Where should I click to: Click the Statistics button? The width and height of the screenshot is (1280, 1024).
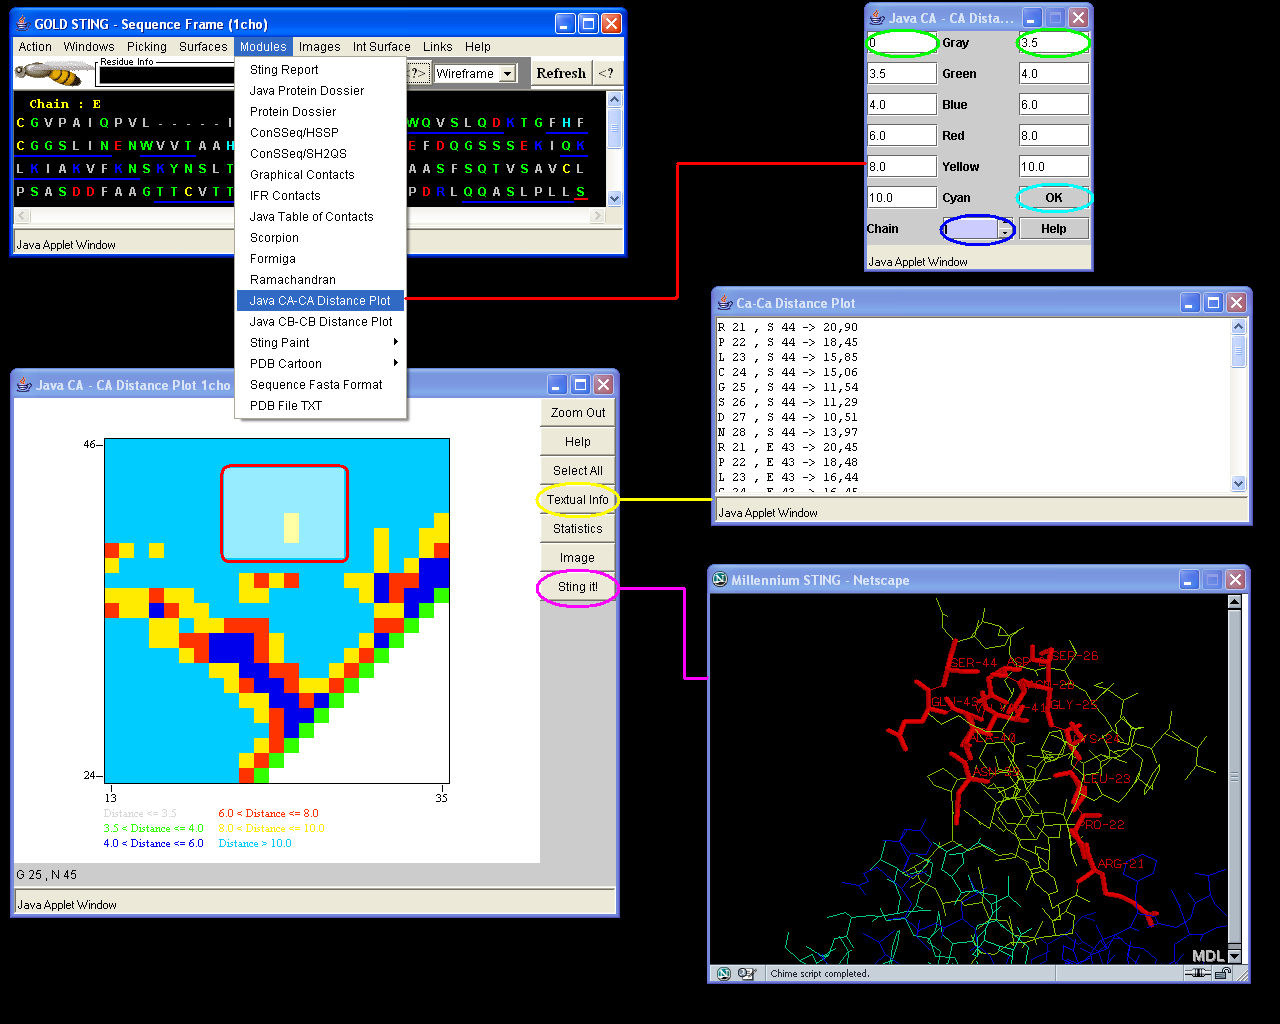(578, 528)
